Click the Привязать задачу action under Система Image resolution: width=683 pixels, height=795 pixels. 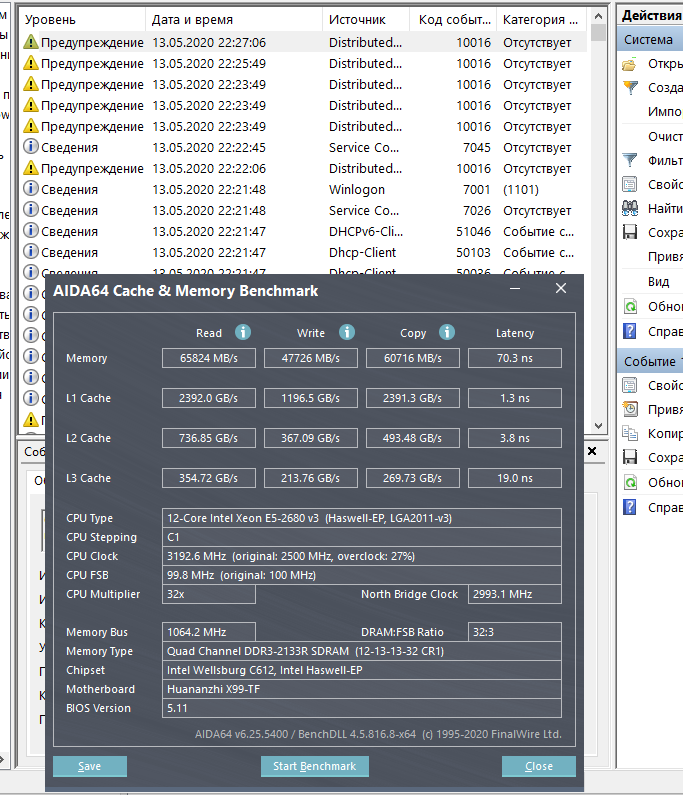(x=665, y=257)
